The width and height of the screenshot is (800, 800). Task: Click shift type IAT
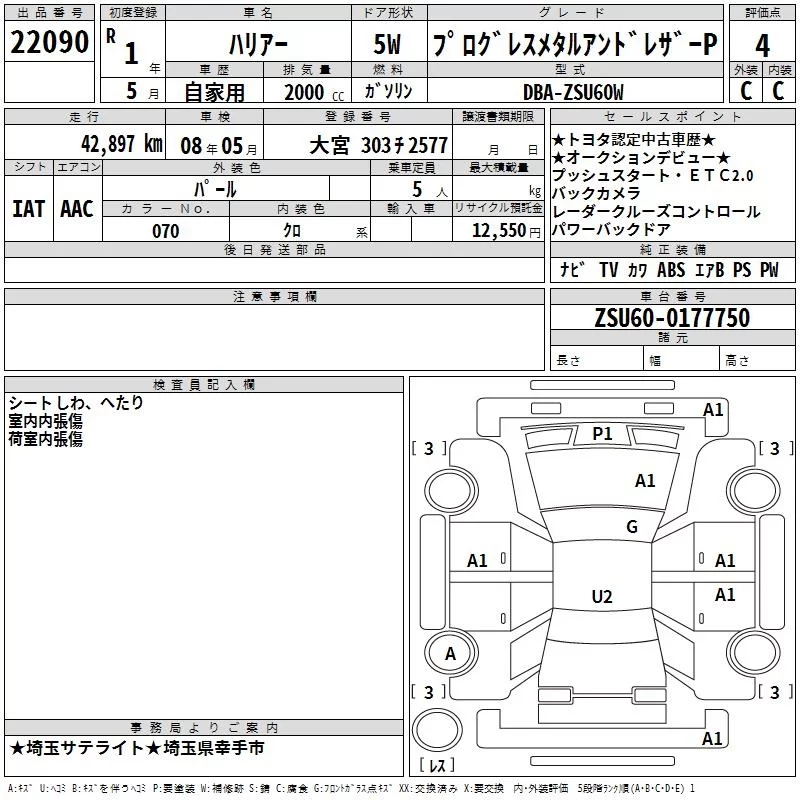tap(28, 209)
